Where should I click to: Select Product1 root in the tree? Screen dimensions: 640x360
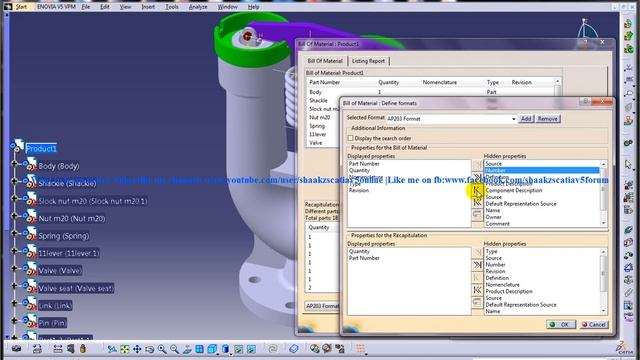(x=41, y=149)
